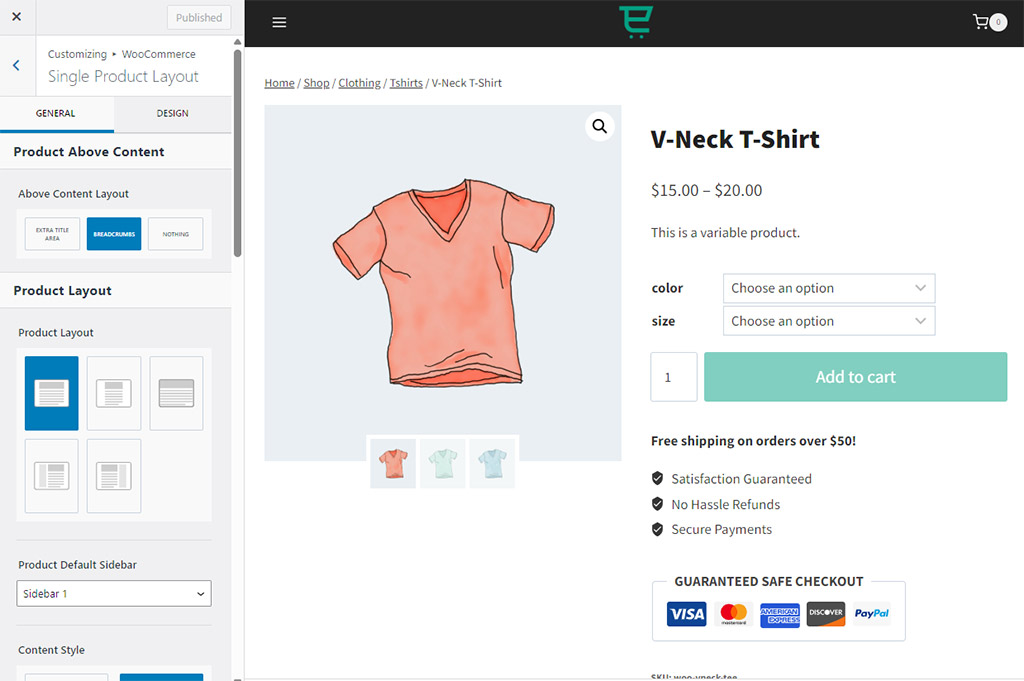Go back using the left chevron arrow

16,66
